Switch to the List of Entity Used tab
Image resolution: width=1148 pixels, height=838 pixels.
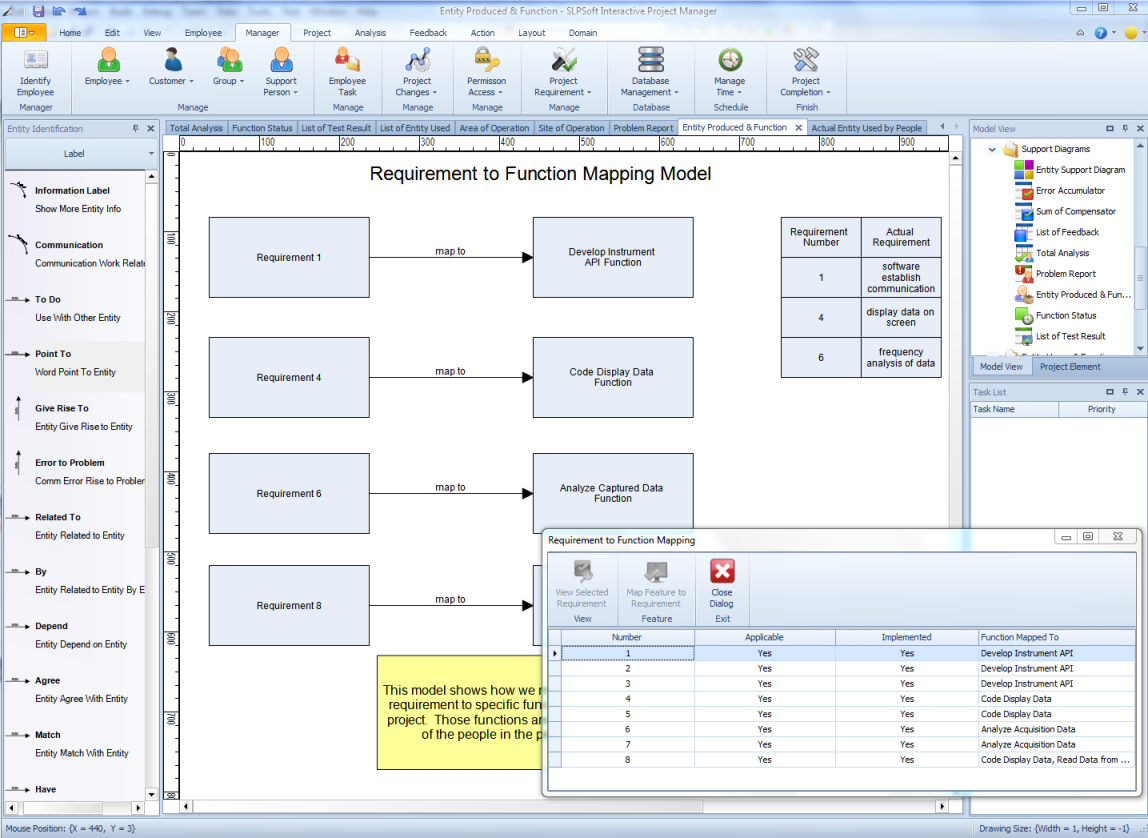pyautogui.click(x=415, y=128)
